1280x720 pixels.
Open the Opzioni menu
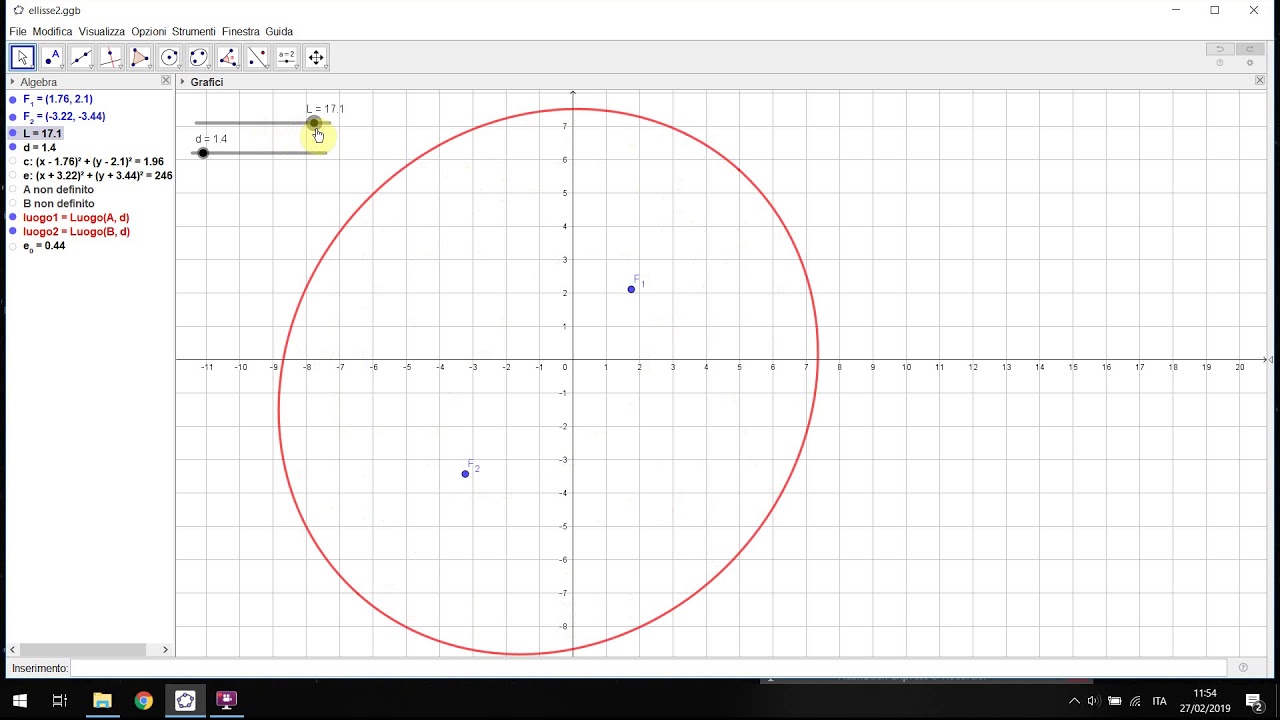click(x=148, y=32)
